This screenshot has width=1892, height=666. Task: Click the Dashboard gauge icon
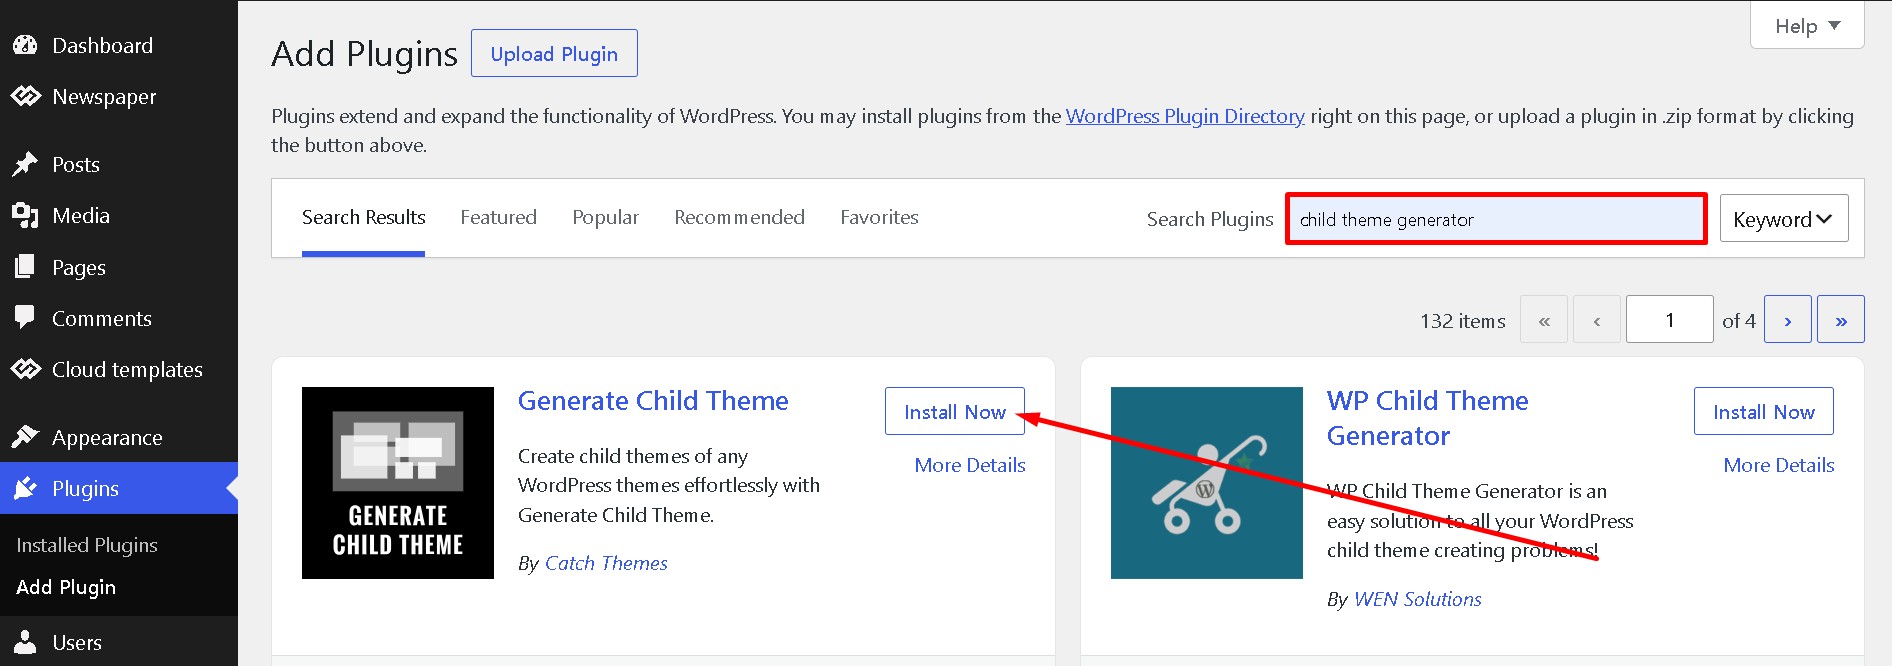pos(25,45)
